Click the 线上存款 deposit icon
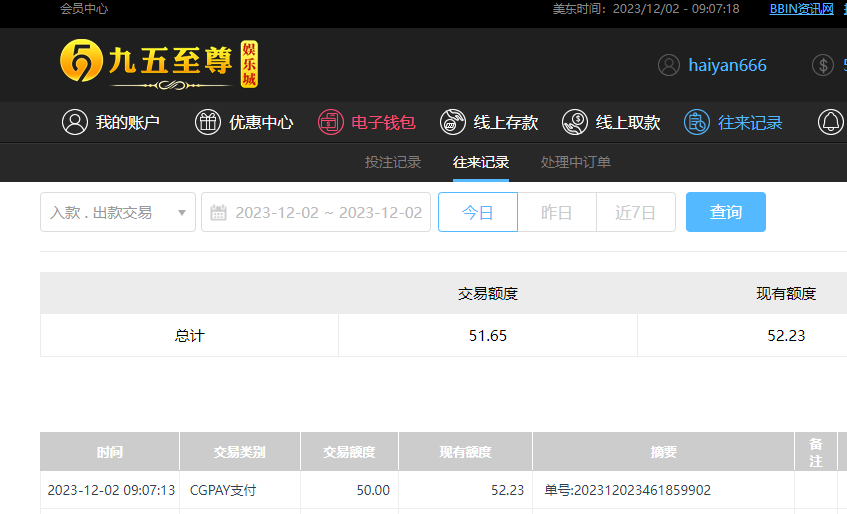 point(453,122)
